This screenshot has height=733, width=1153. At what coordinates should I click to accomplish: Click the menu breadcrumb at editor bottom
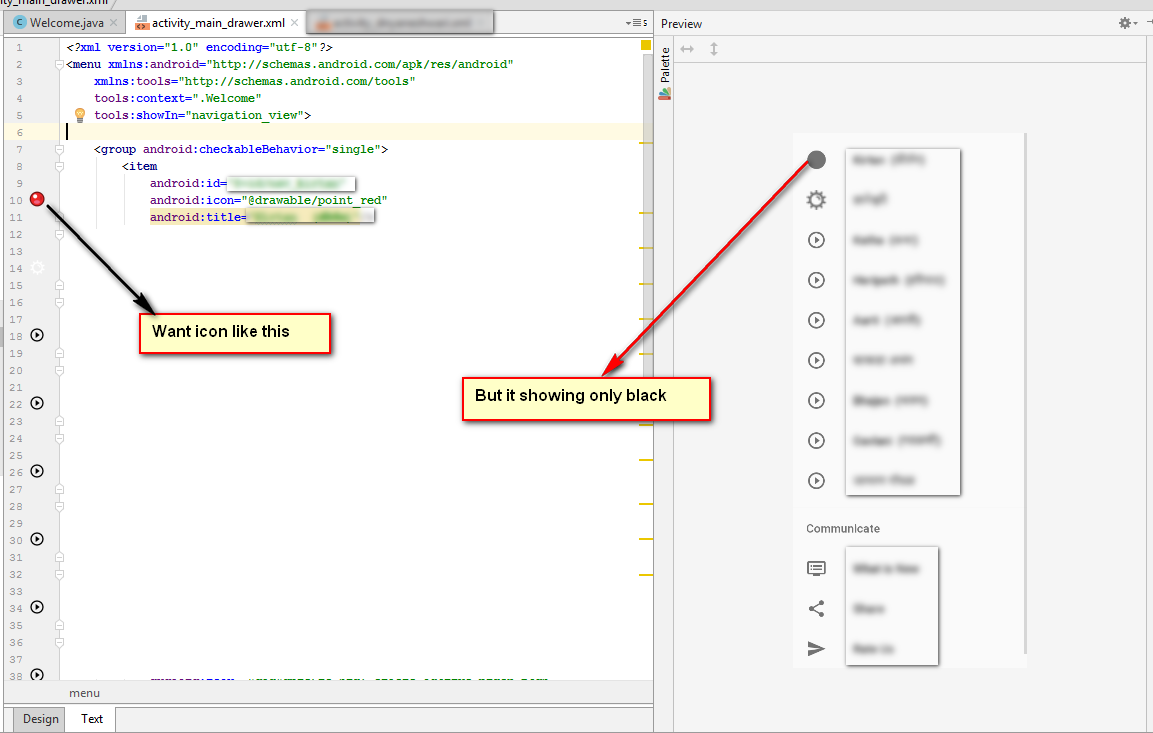84,693
